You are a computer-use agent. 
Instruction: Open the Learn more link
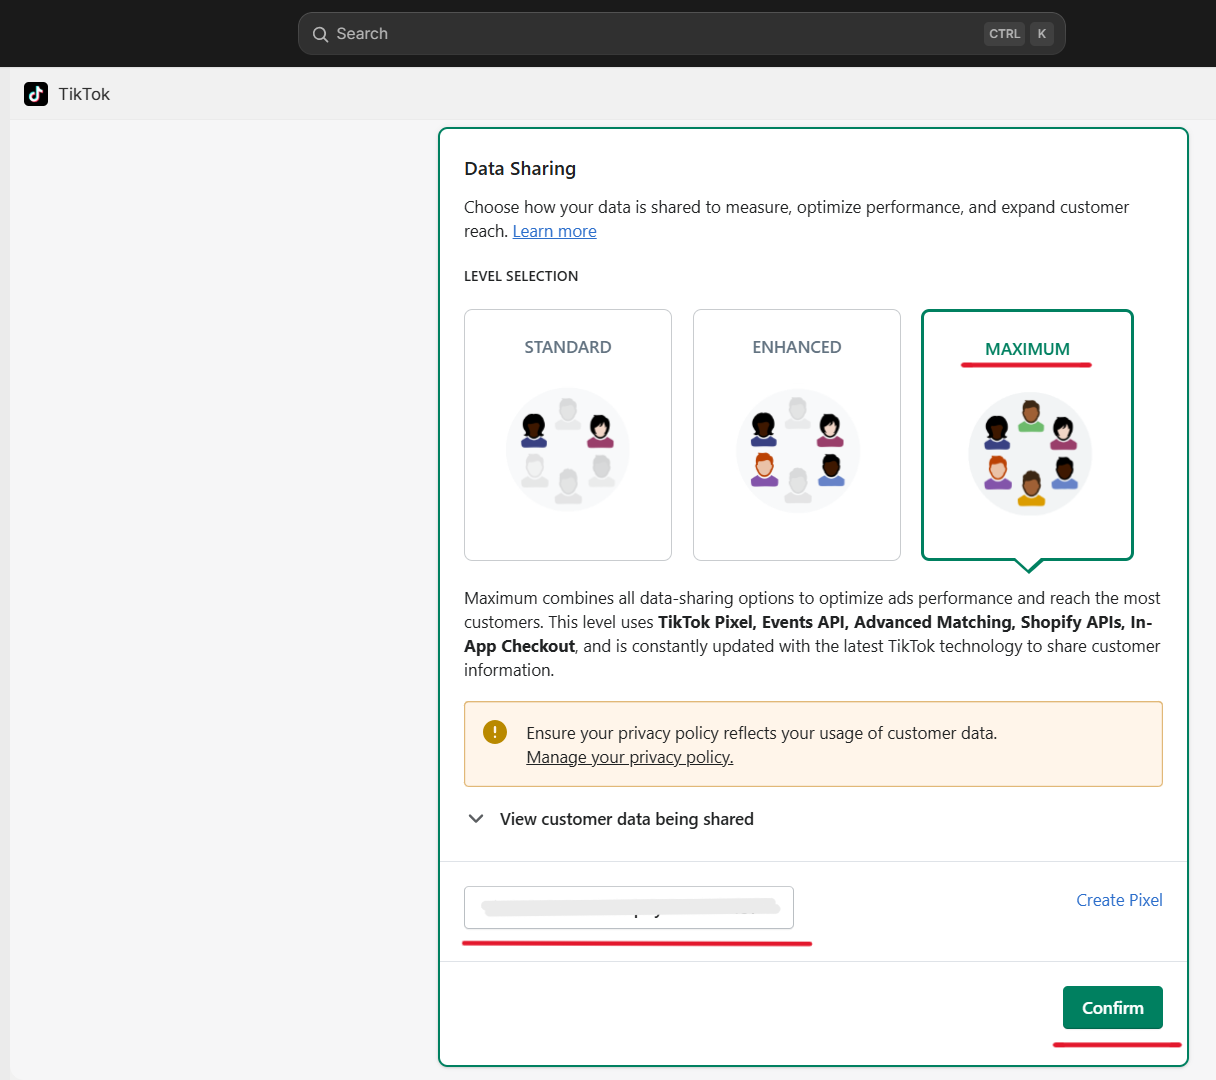[x=554, y=231]
